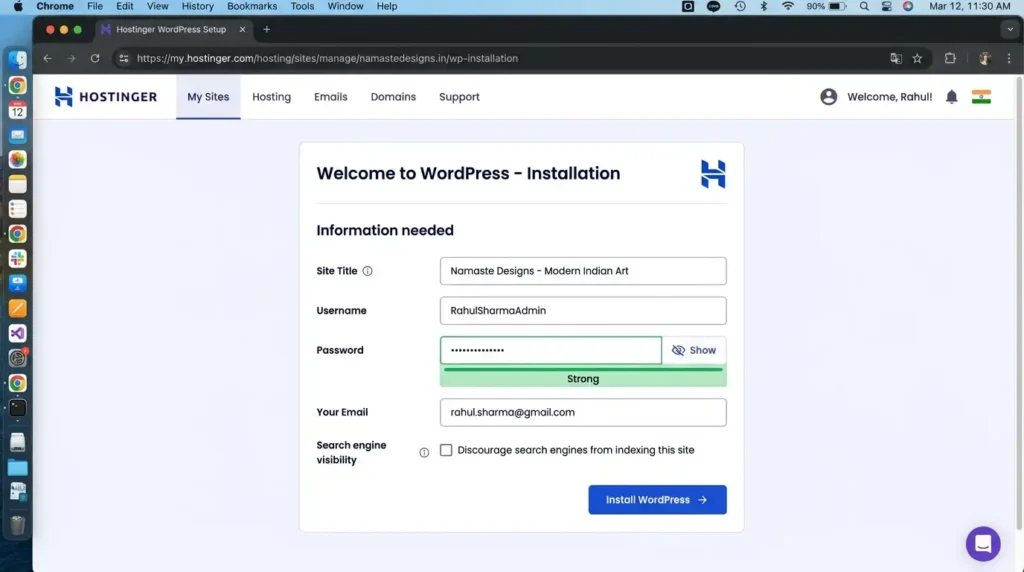Click into the Password field
This screenshot has width=1024, height=572.
pyautogui.click(x=551, y=350)
